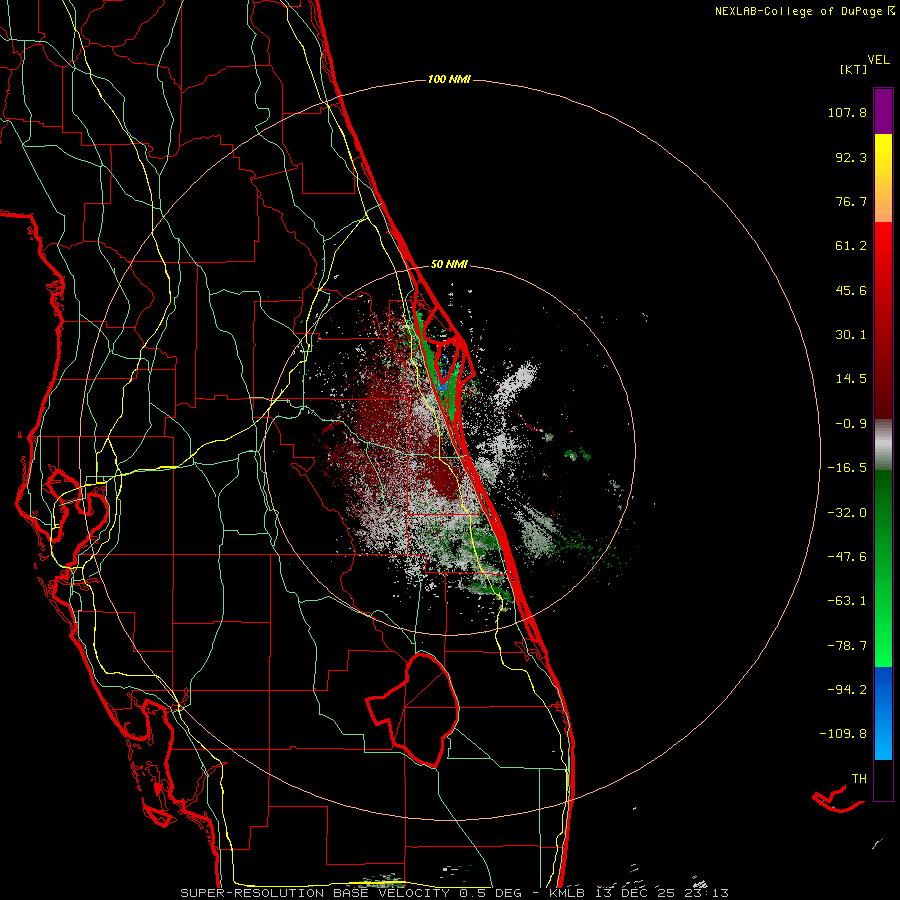Select the 107.8 knot scale value
Screen dimensions: 900x900
[847, 112]
